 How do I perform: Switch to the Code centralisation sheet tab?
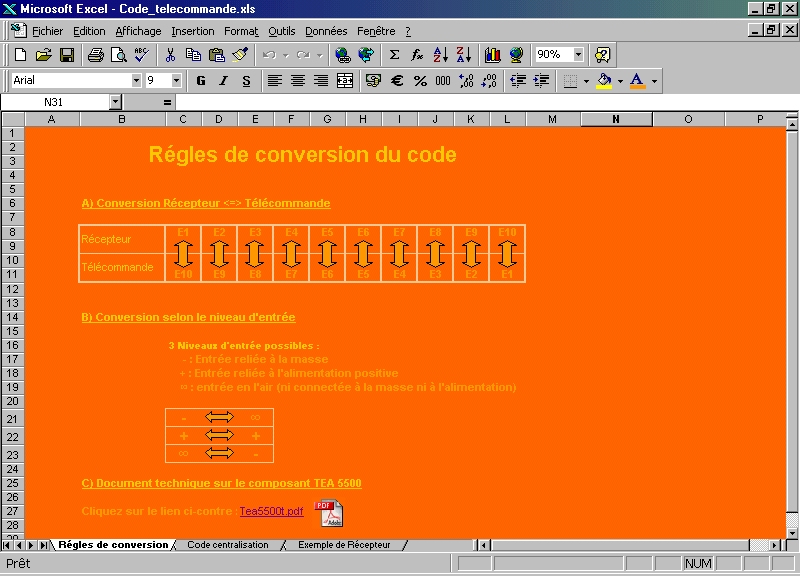pyautogui.click(x=228, y=545)
